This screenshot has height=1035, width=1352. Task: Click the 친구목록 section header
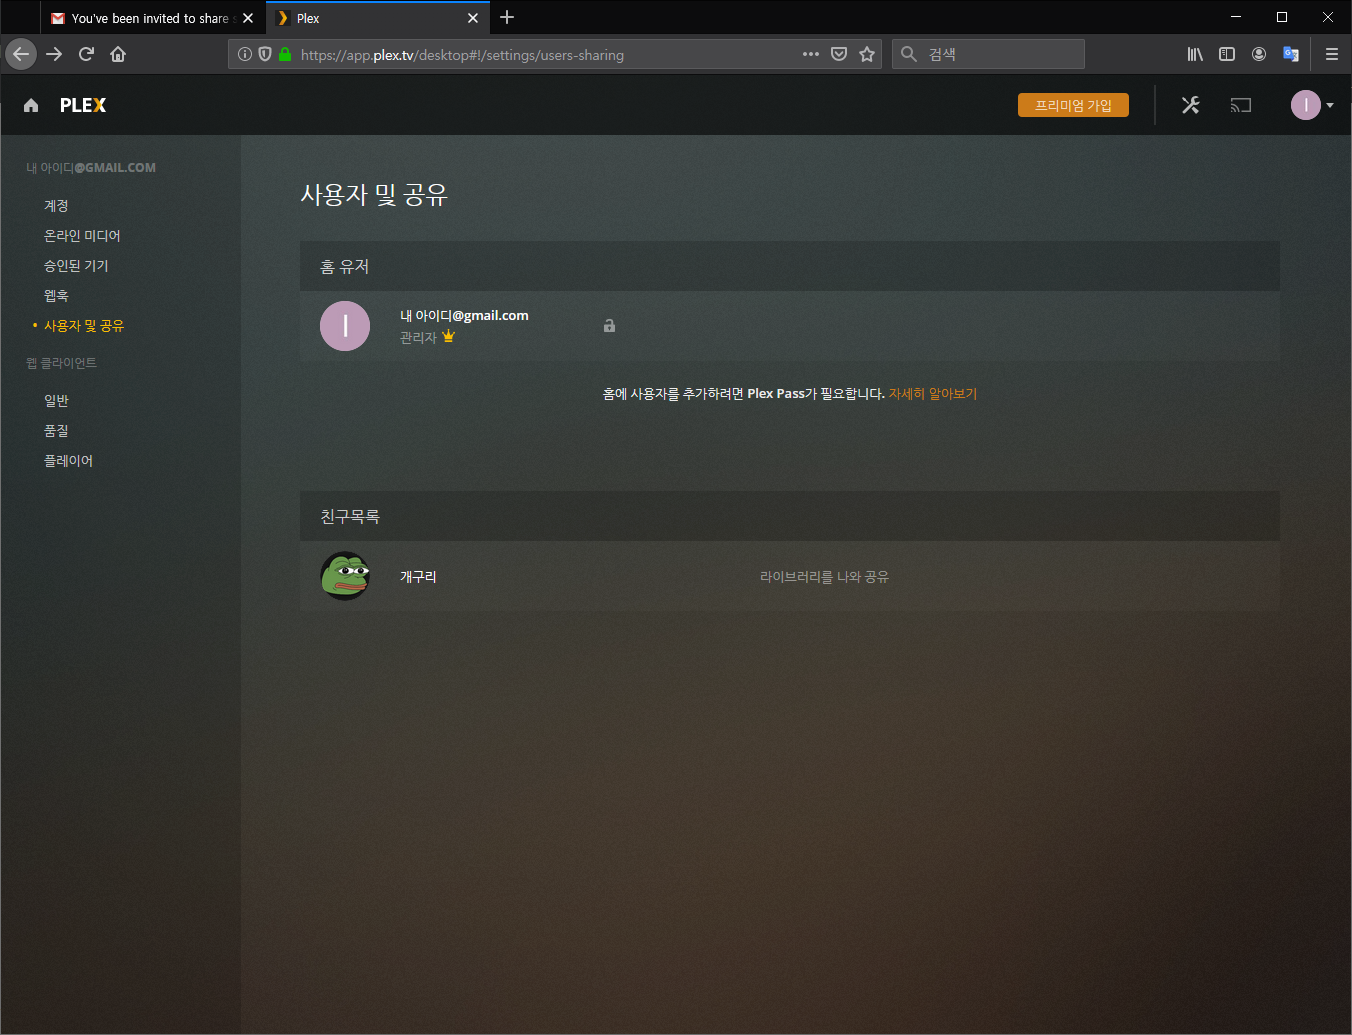click(x=790, y=516)
